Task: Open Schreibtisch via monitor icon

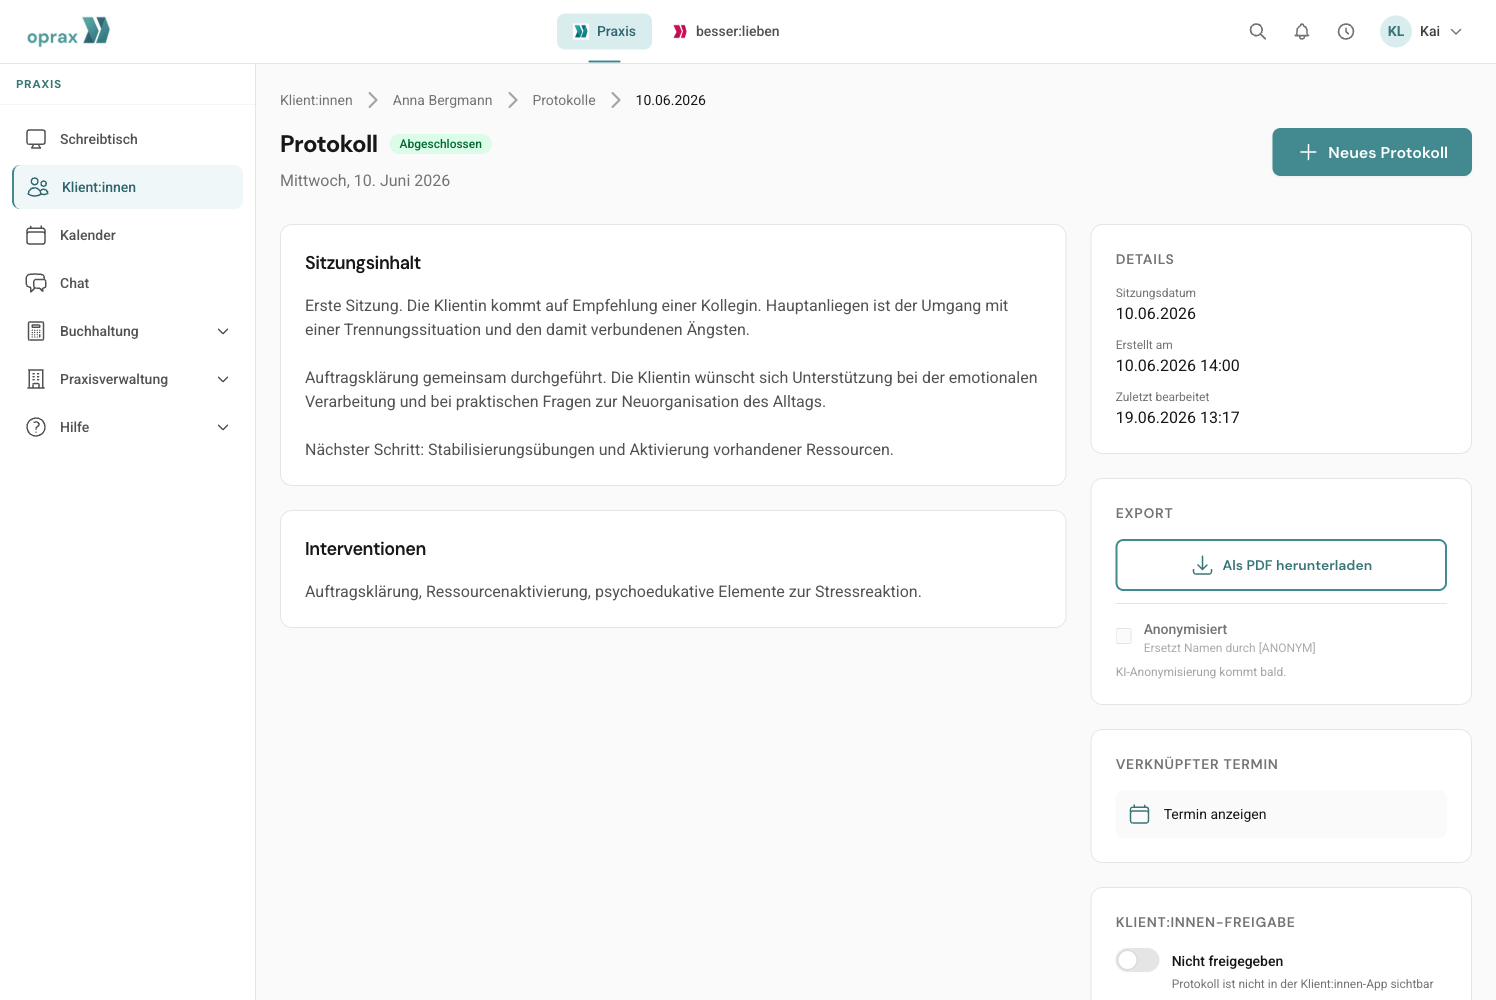Action: (36, 139)
